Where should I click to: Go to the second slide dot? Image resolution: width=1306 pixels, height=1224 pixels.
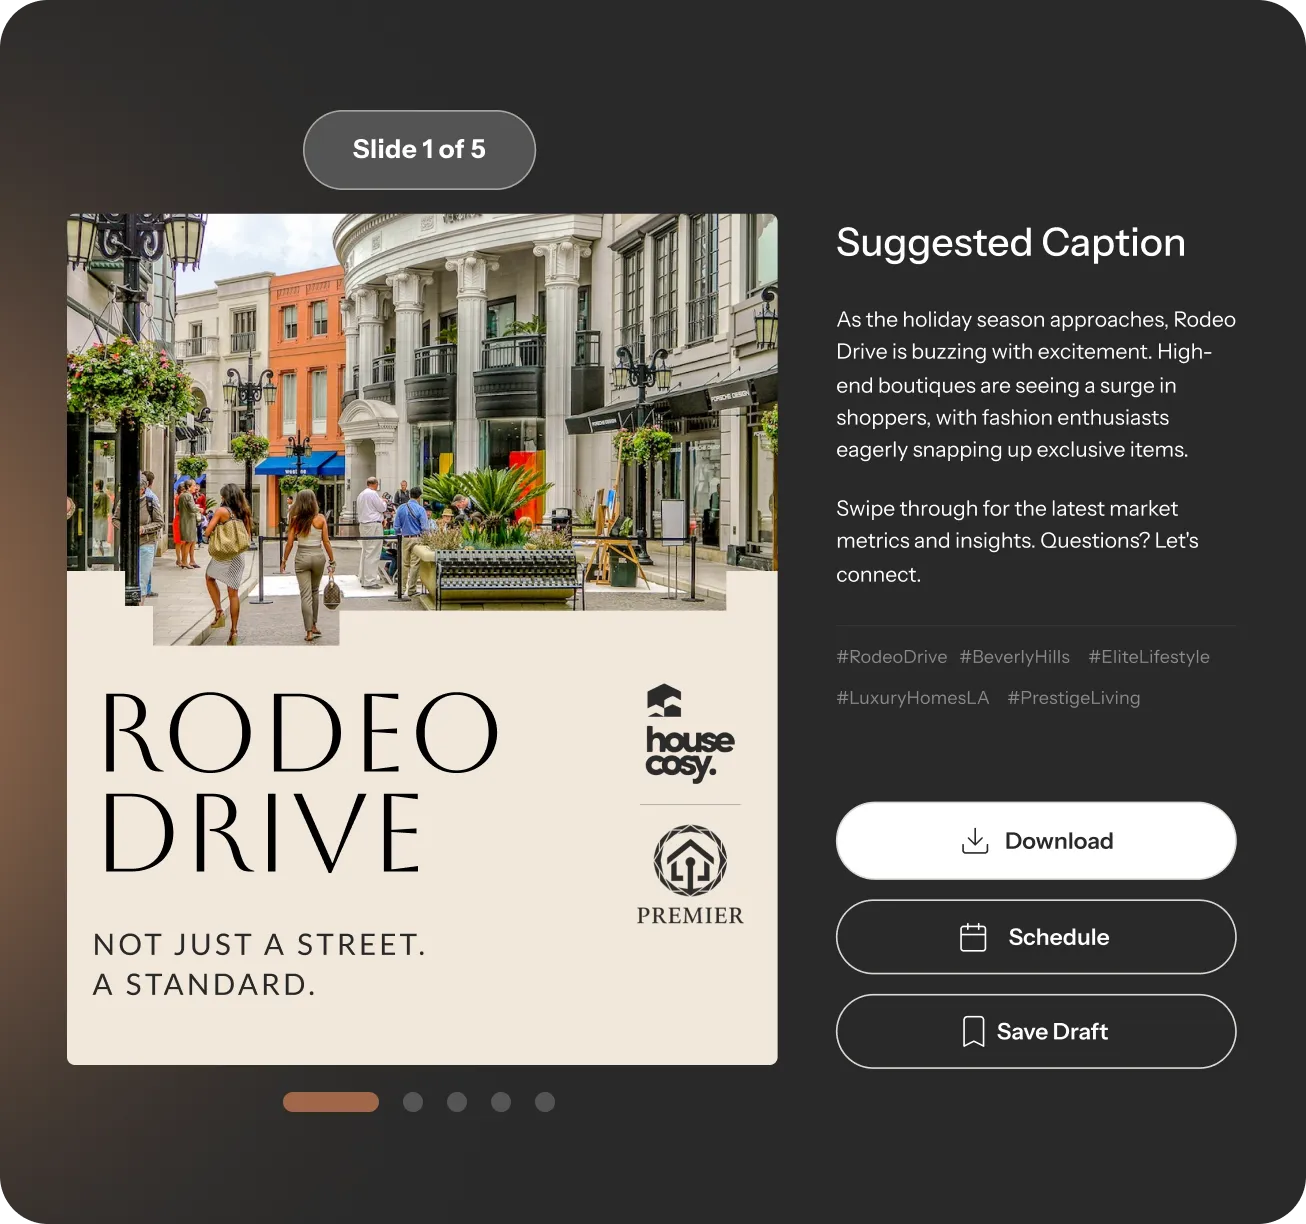pyautogui.click(x=413, y=1102)
